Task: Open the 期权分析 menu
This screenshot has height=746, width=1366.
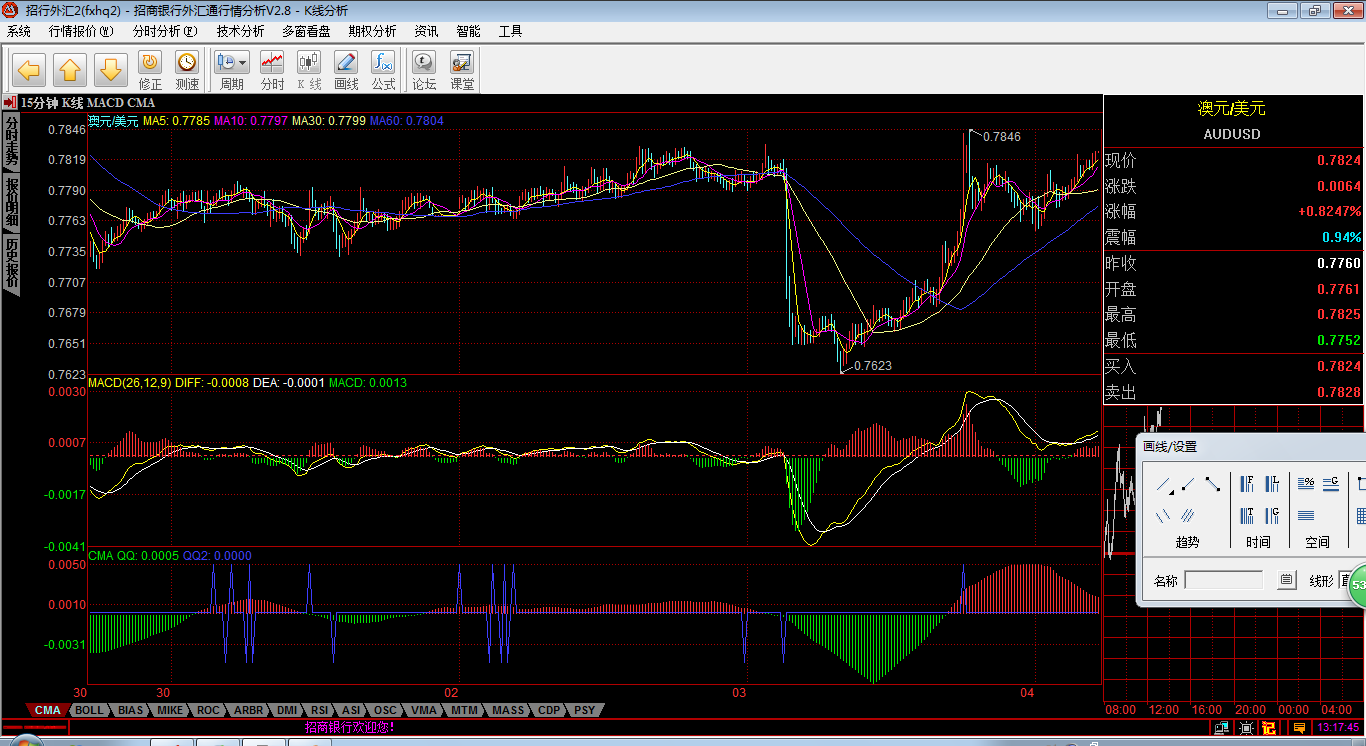Action: [372, 31]
